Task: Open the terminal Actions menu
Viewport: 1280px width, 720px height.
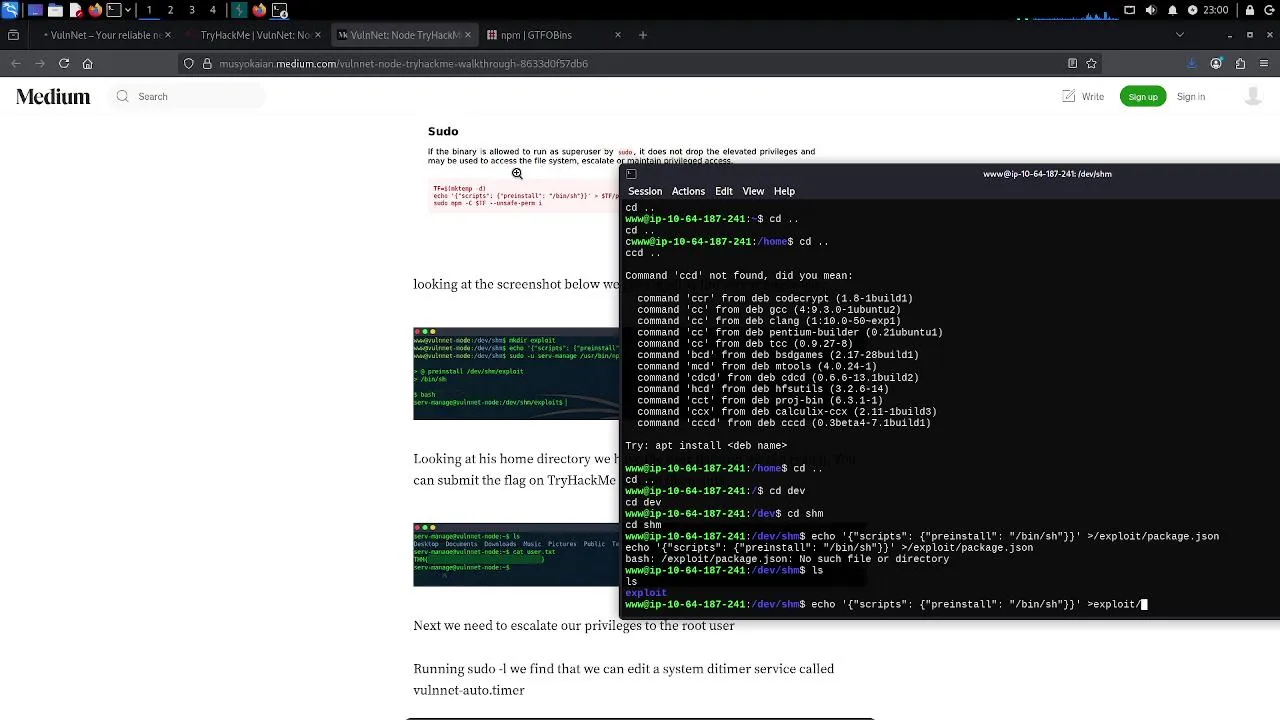Action: (688, 191)
